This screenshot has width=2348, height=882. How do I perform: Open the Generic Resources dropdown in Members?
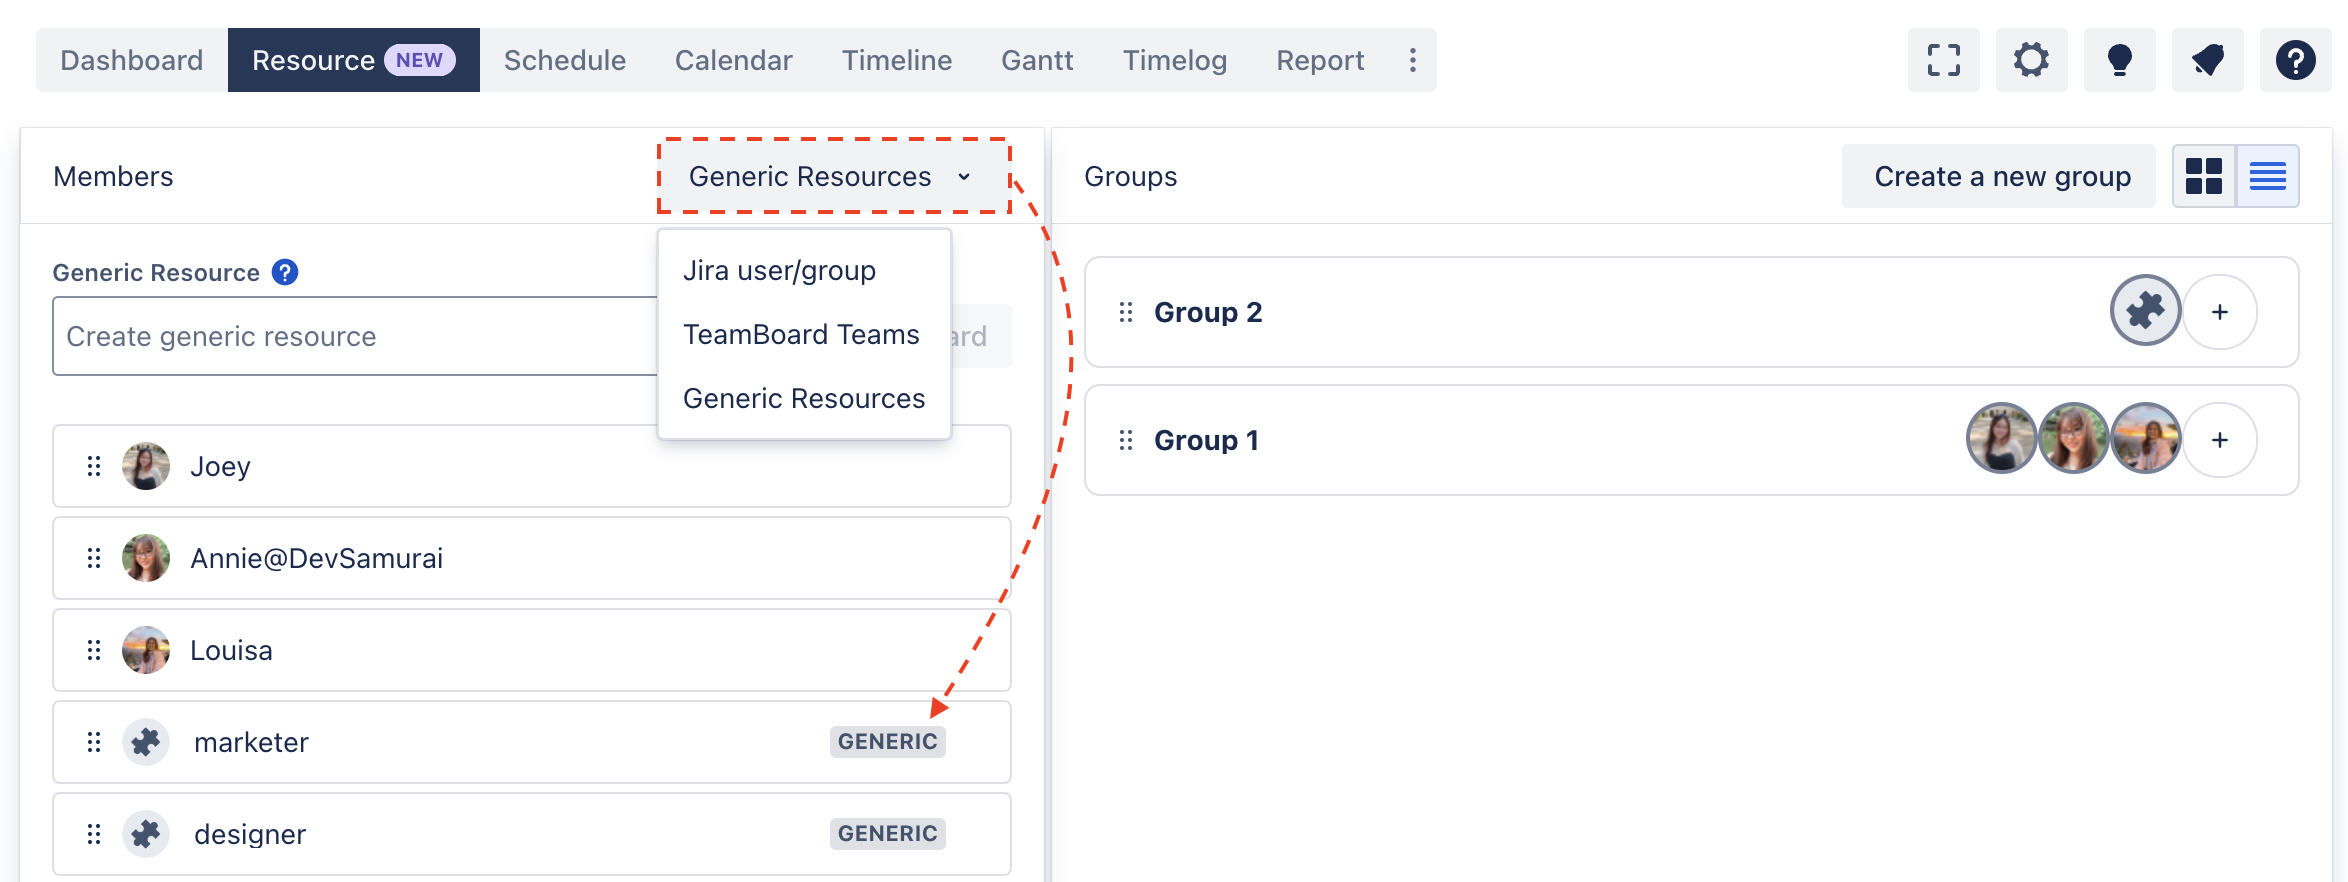click(832, 177)
